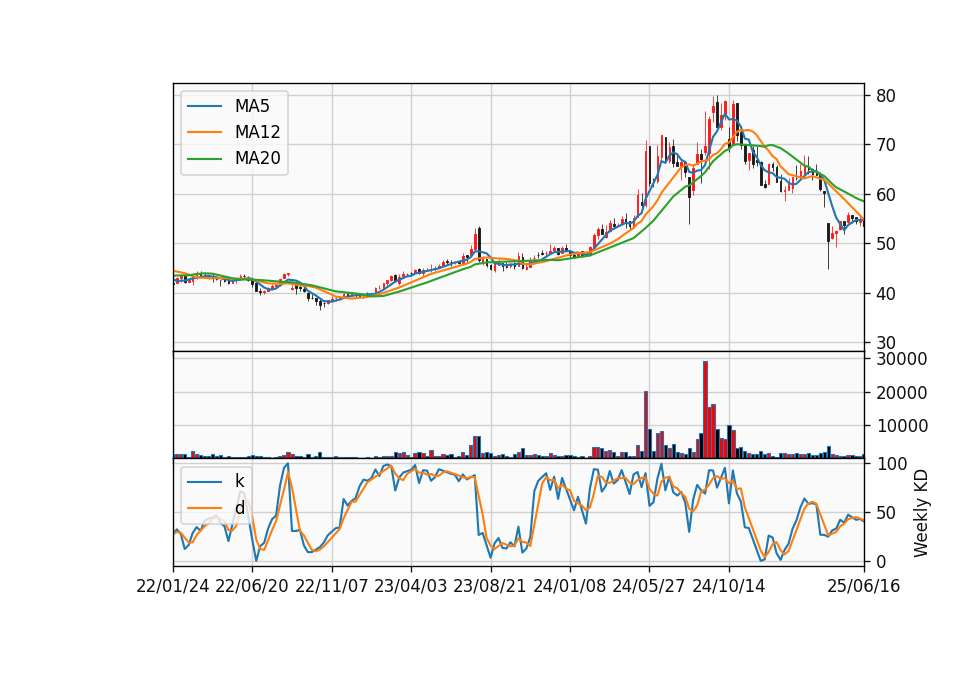Click the green MA20 legend line sample
The image size is (960, 690).
[x=204, y=159]
